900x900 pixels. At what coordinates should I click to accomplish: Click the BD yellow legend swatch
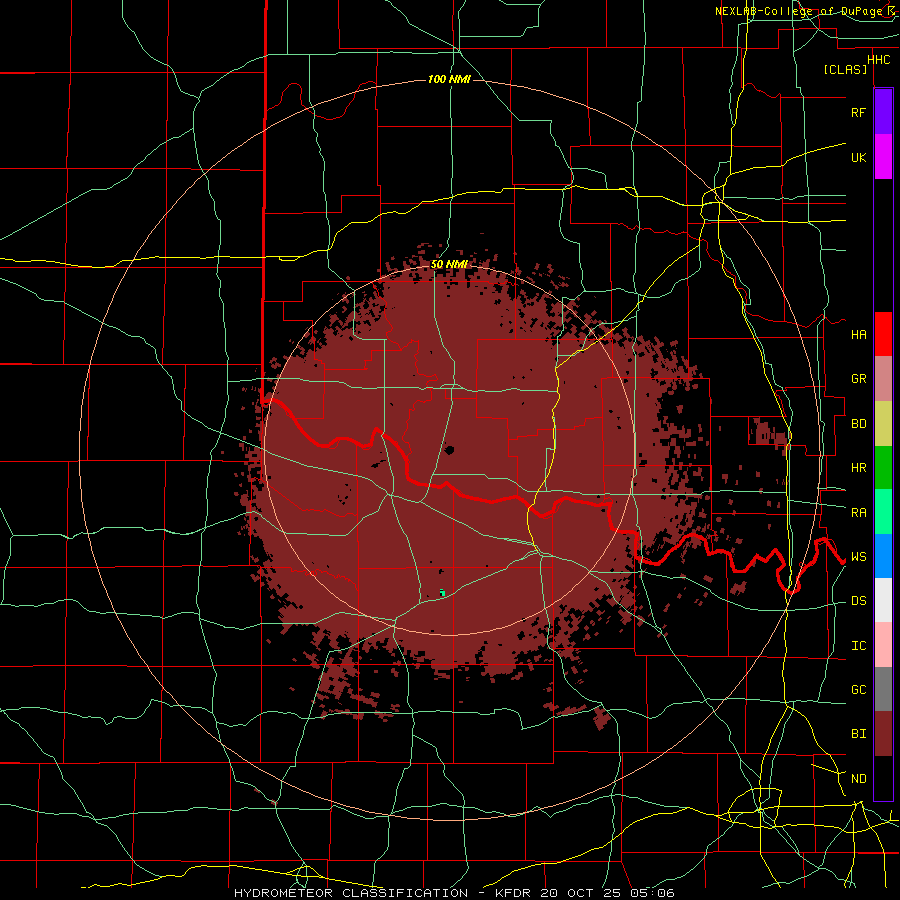[x=883, y=424]
